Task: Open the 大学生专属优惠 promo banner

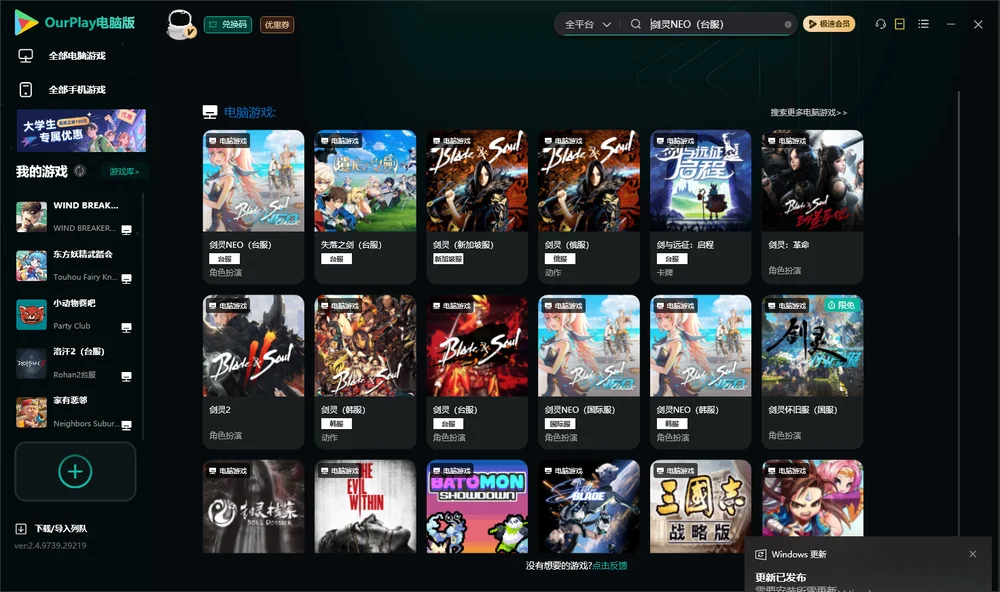Action: coord(82,130)
